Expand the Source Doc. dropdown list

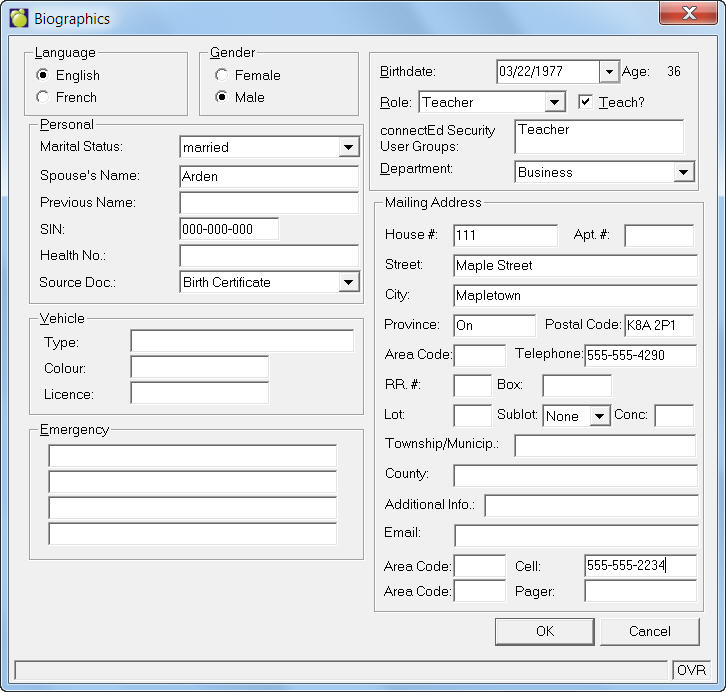[348, 283]
